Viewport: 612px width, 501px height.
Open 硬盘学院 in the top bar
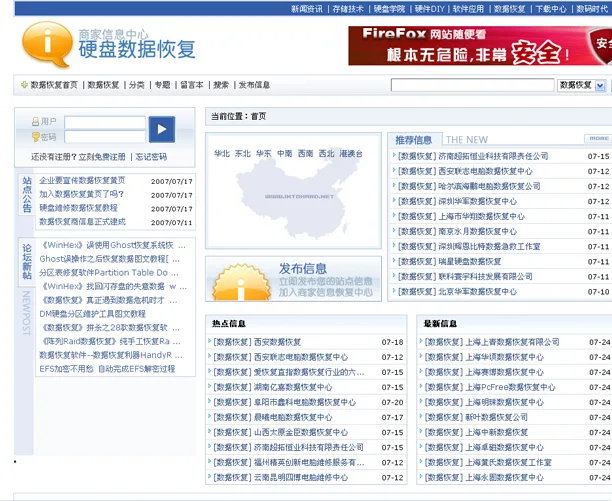[390, 8]
